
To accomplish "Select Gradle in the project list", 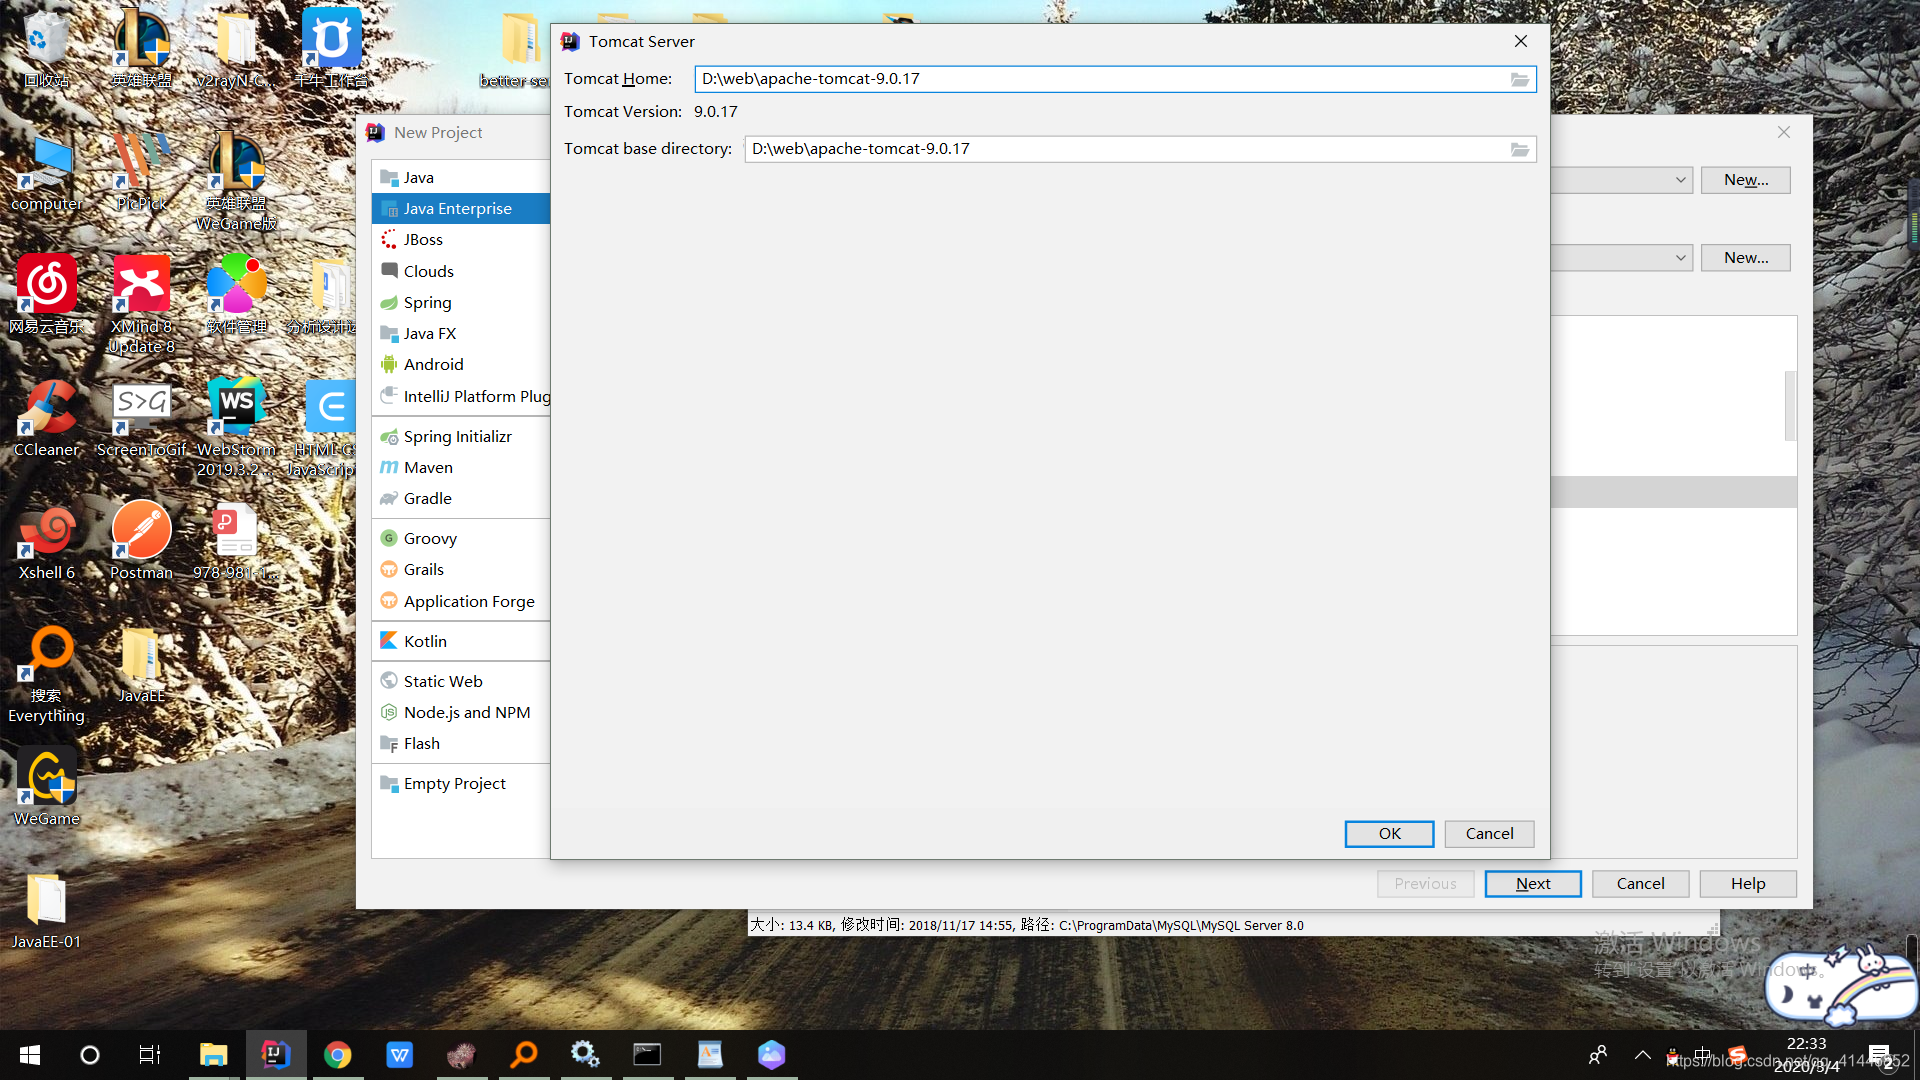I will click(427, 498).
